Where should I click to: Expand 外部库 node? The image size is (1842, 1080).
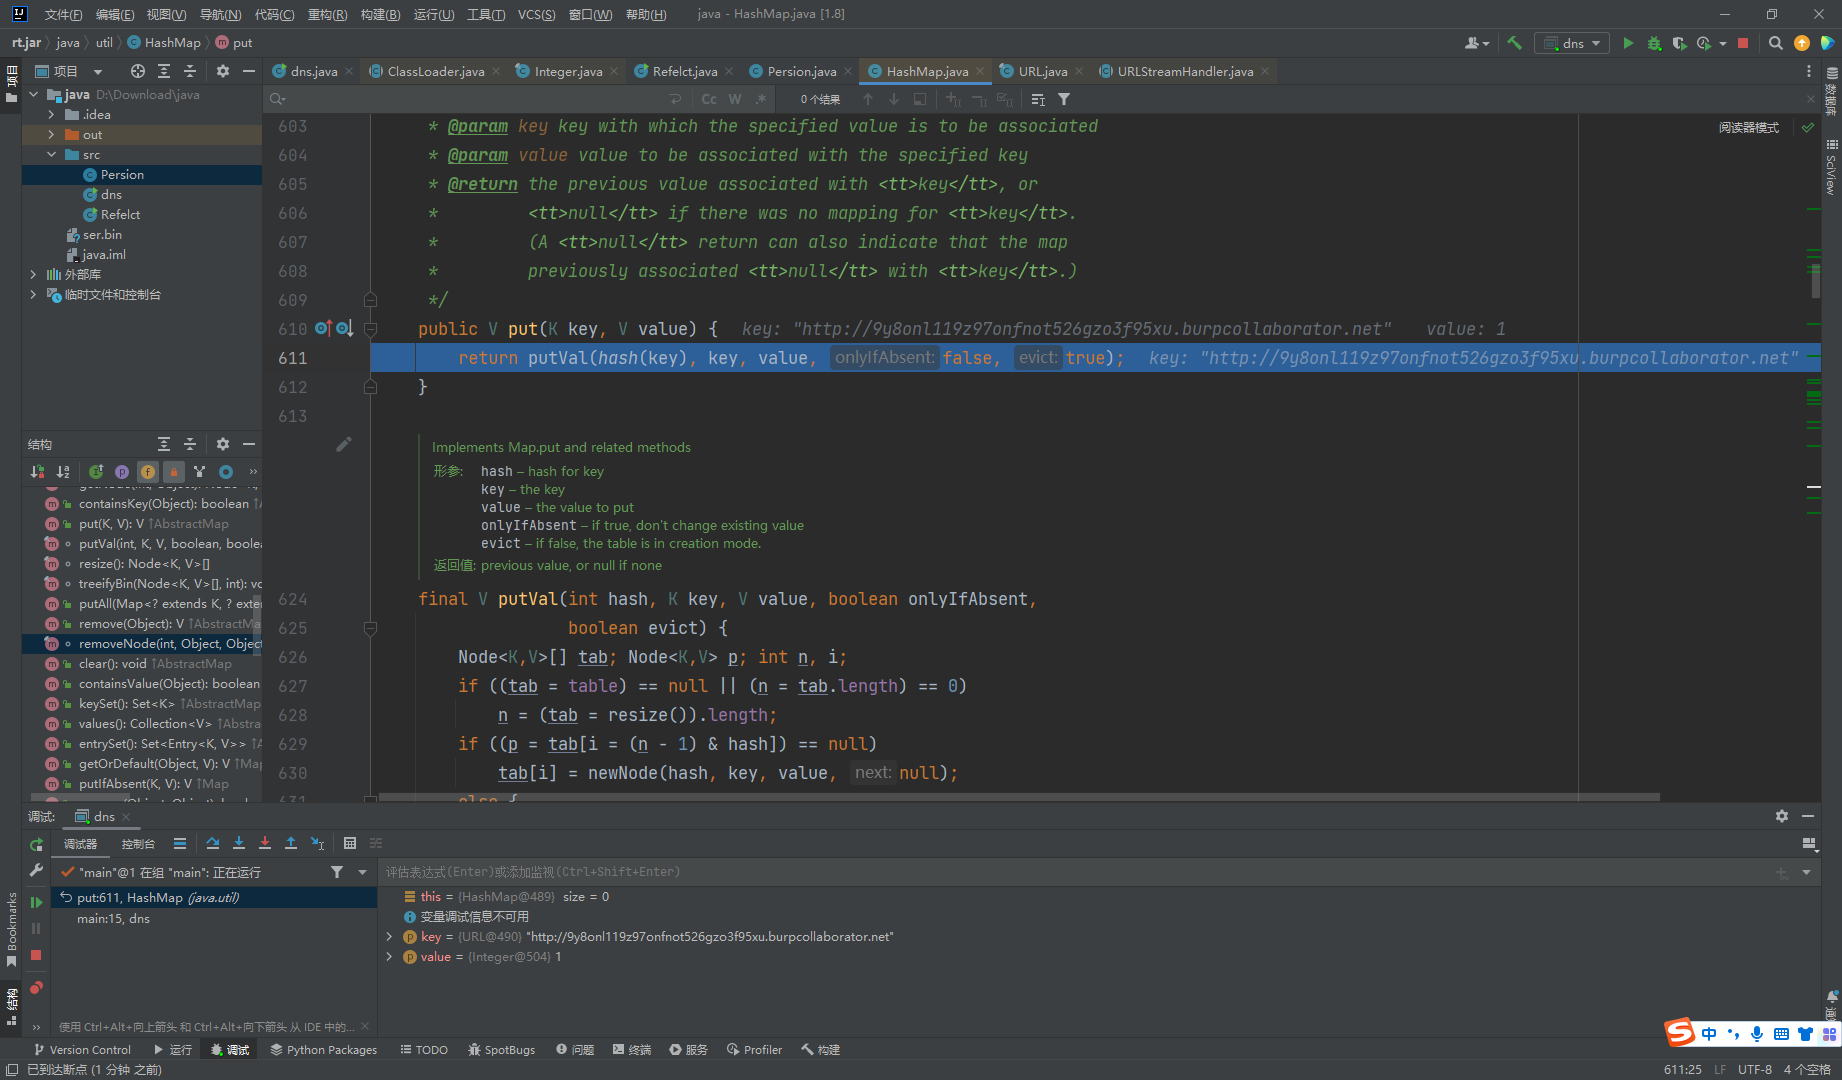point(33,275)
